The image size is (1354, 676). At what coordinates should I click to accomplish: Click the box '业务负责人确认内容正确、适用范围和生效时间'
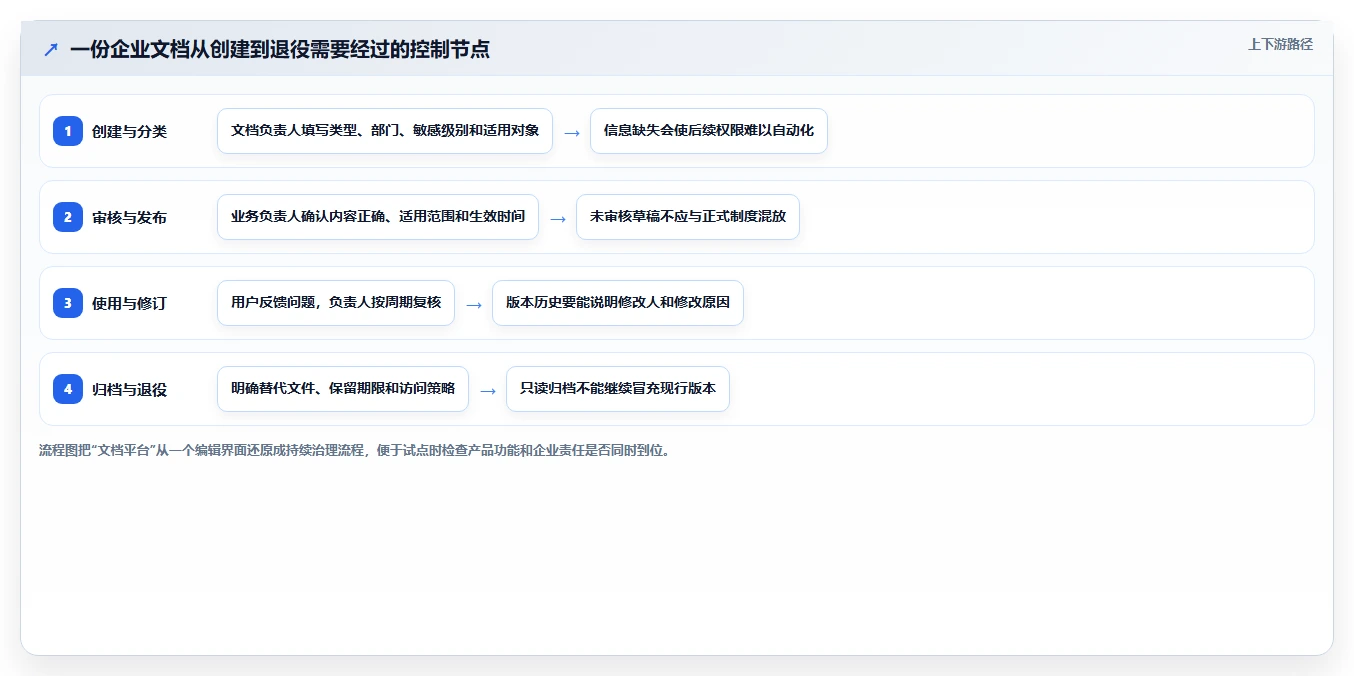378,217
